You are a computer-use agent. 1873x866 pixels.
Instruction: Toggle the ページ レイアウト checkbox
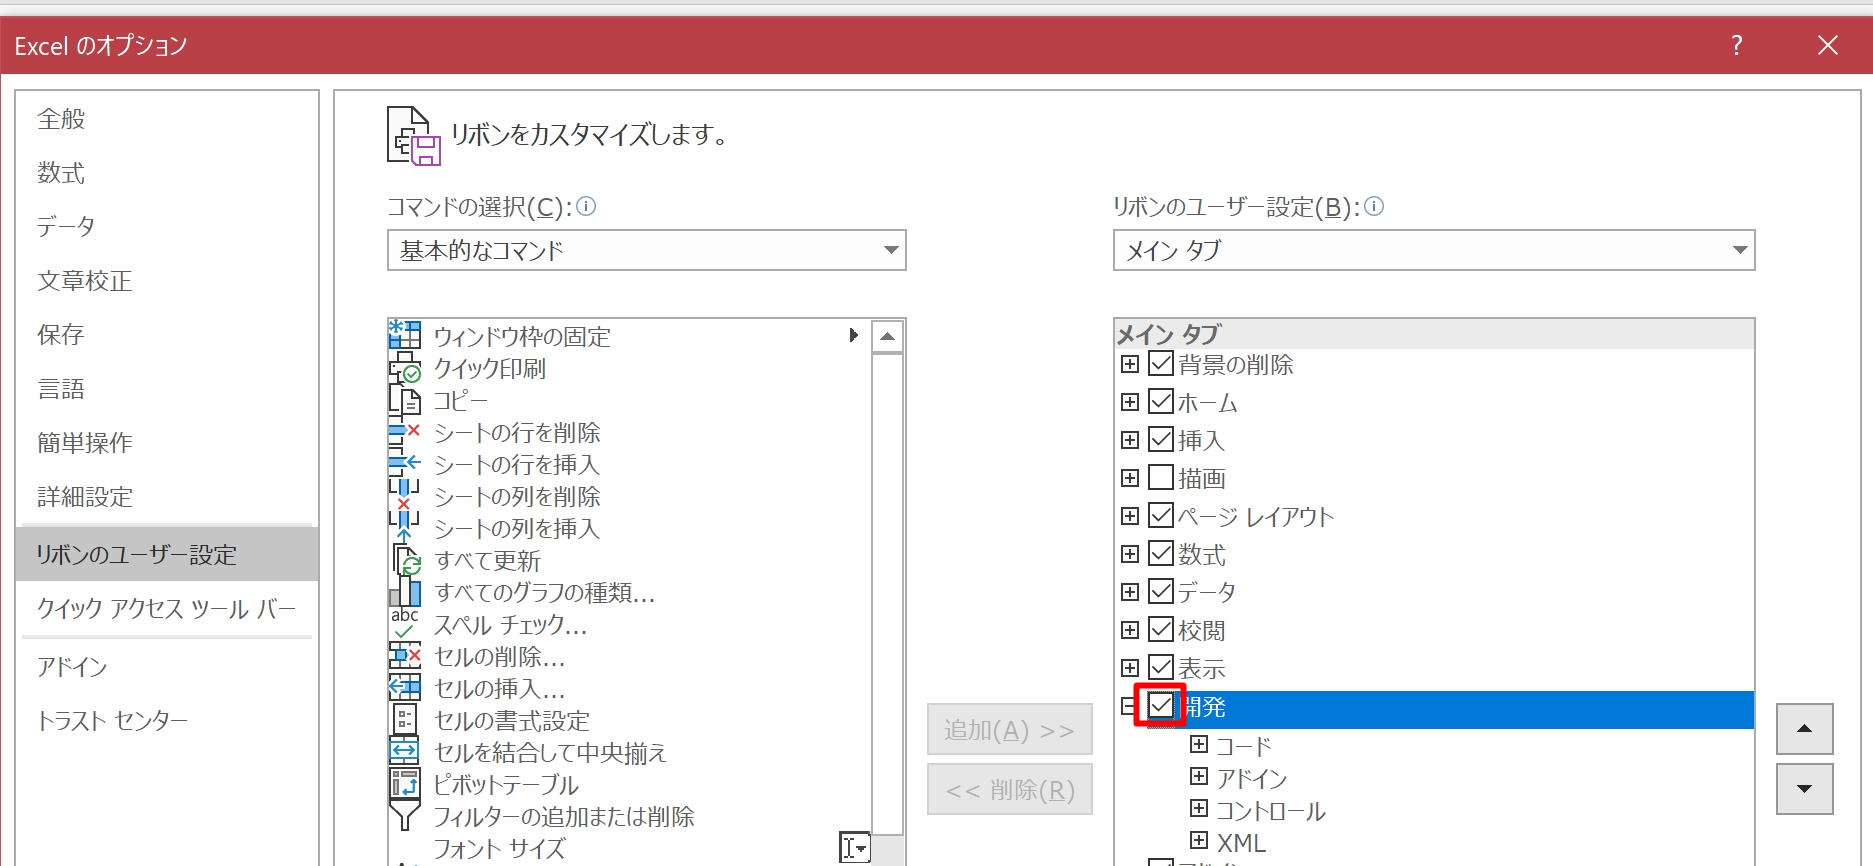click(x=1161, y=516)
